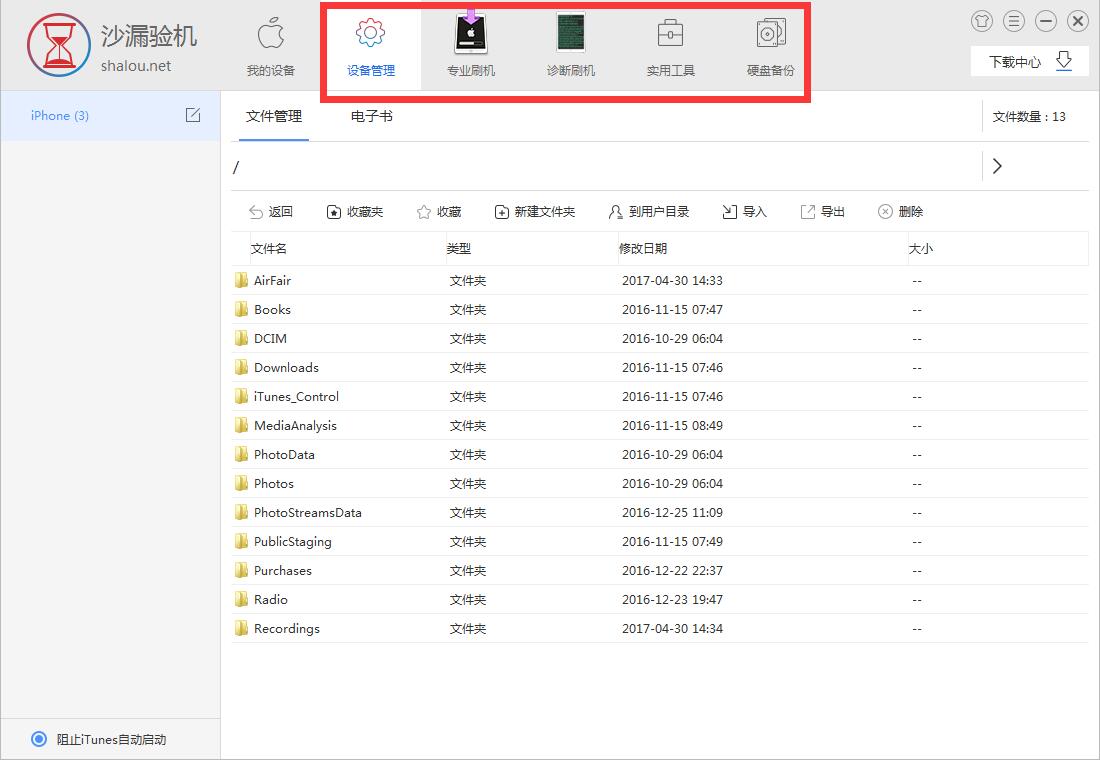Click the shalou.net website text
The height and width of the screenshot is (760, 1100).
[x=136, y=66]
